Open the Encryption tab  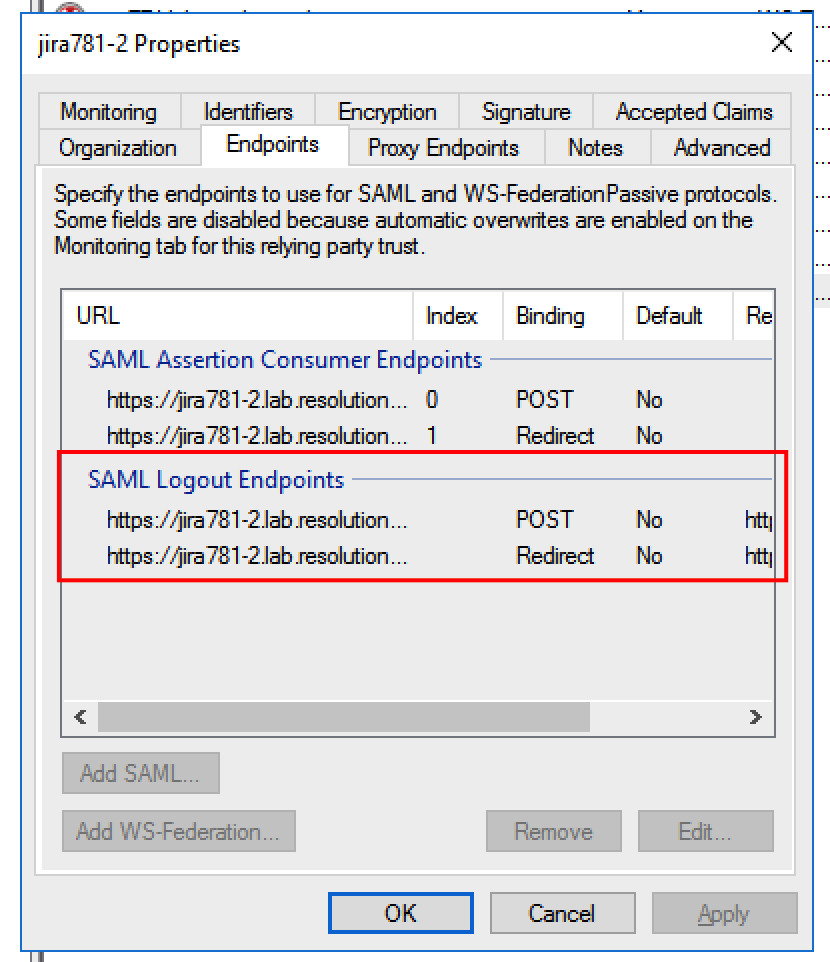387,112
